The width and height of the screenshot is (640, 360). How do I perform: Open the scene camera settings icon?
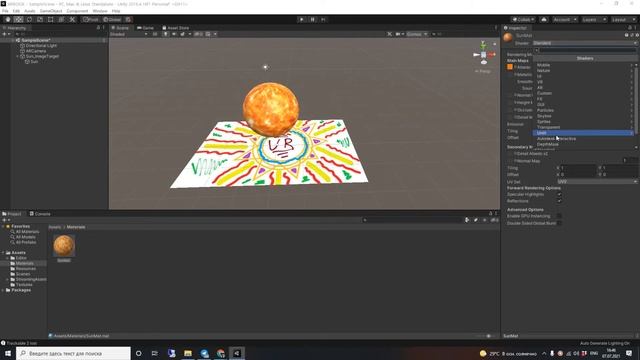398,34
